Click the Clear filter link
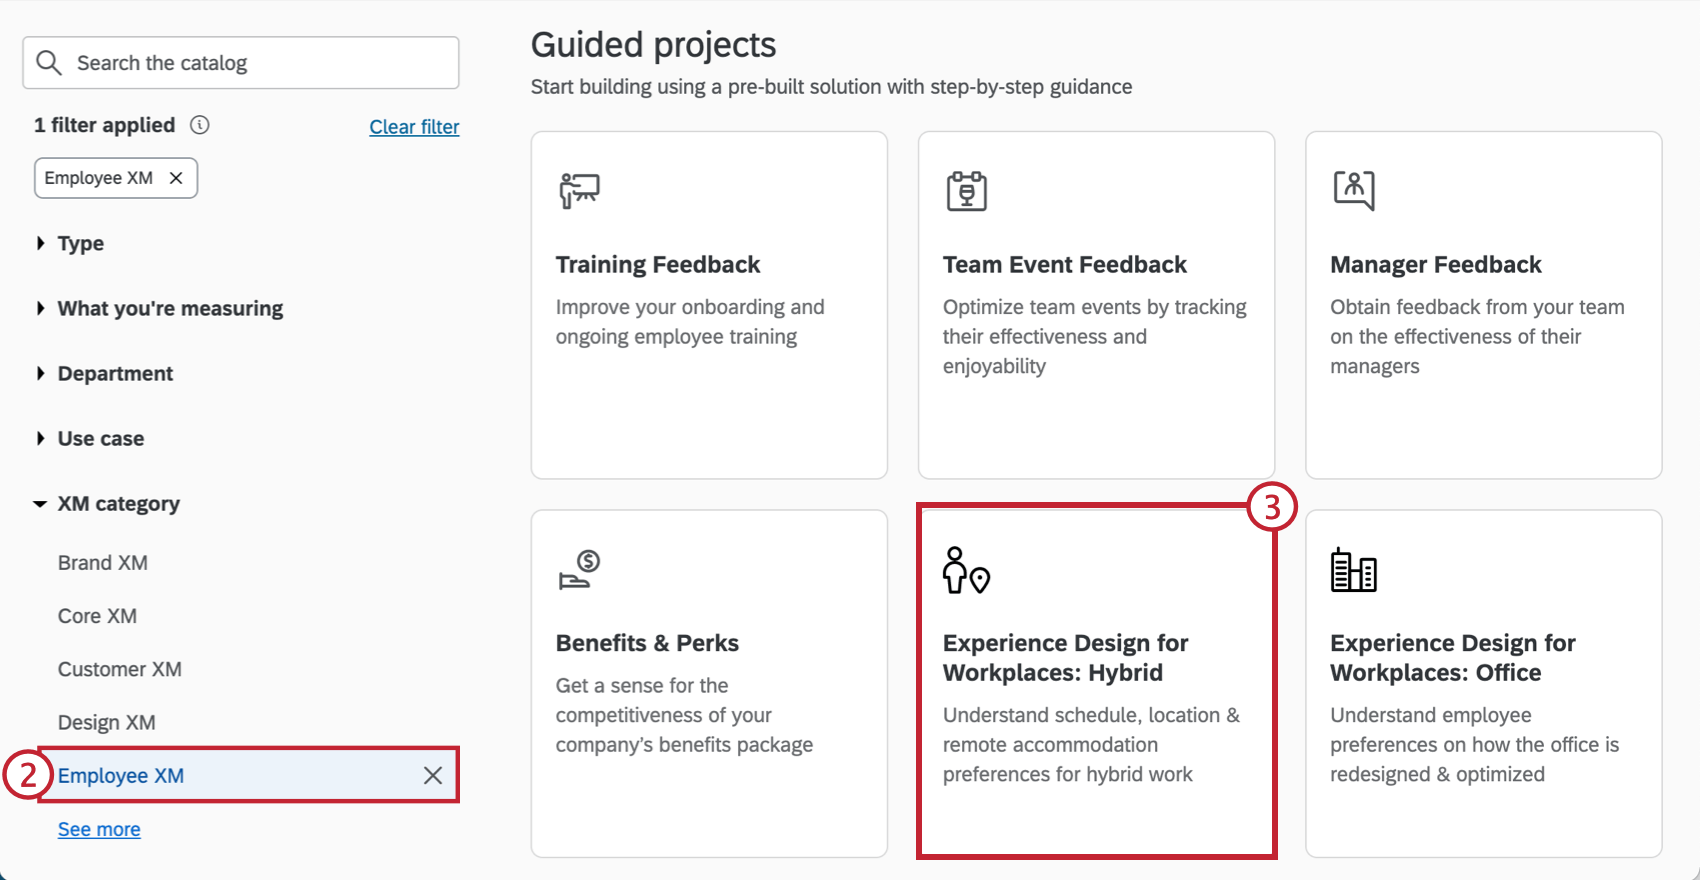 pyautogui.click(x=414, y=127)
